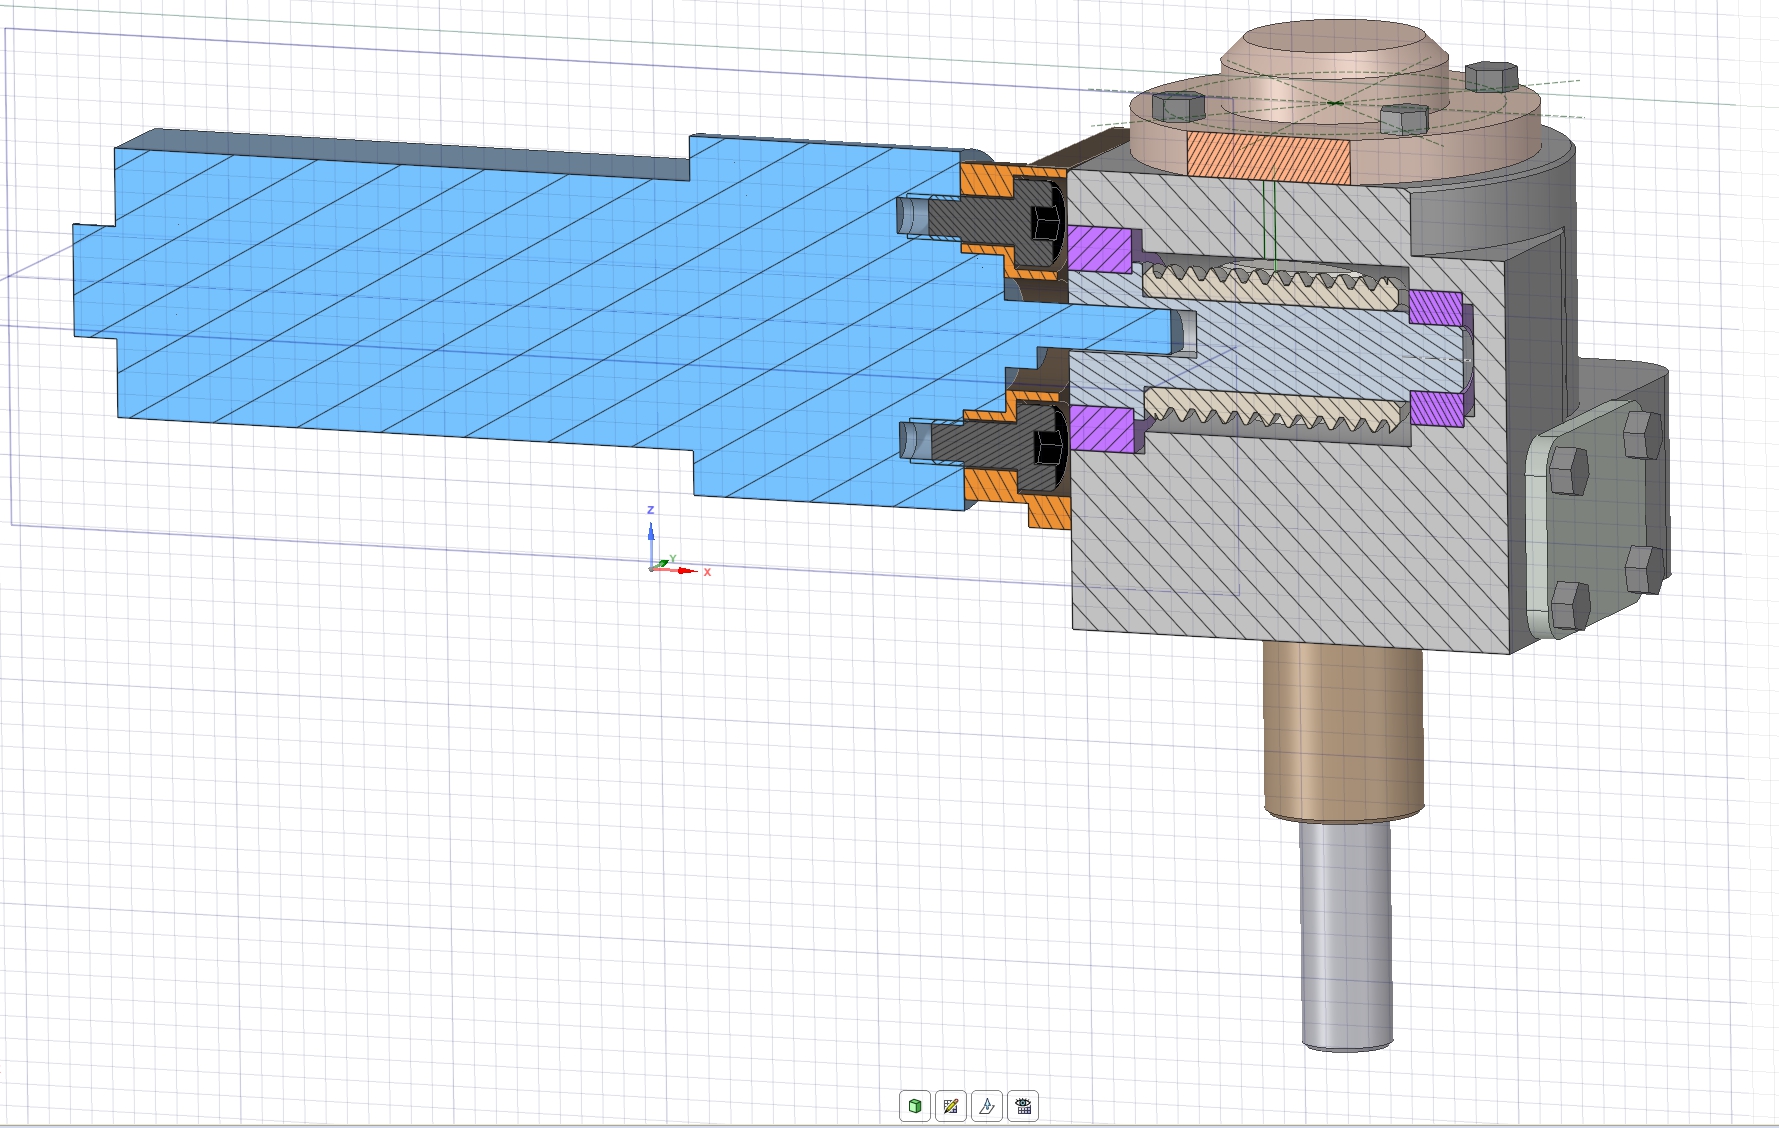Screen dimensions: 1779x1128
Task: Switch to Sketch mode with pencil icon
Action: pos(950,1106)
